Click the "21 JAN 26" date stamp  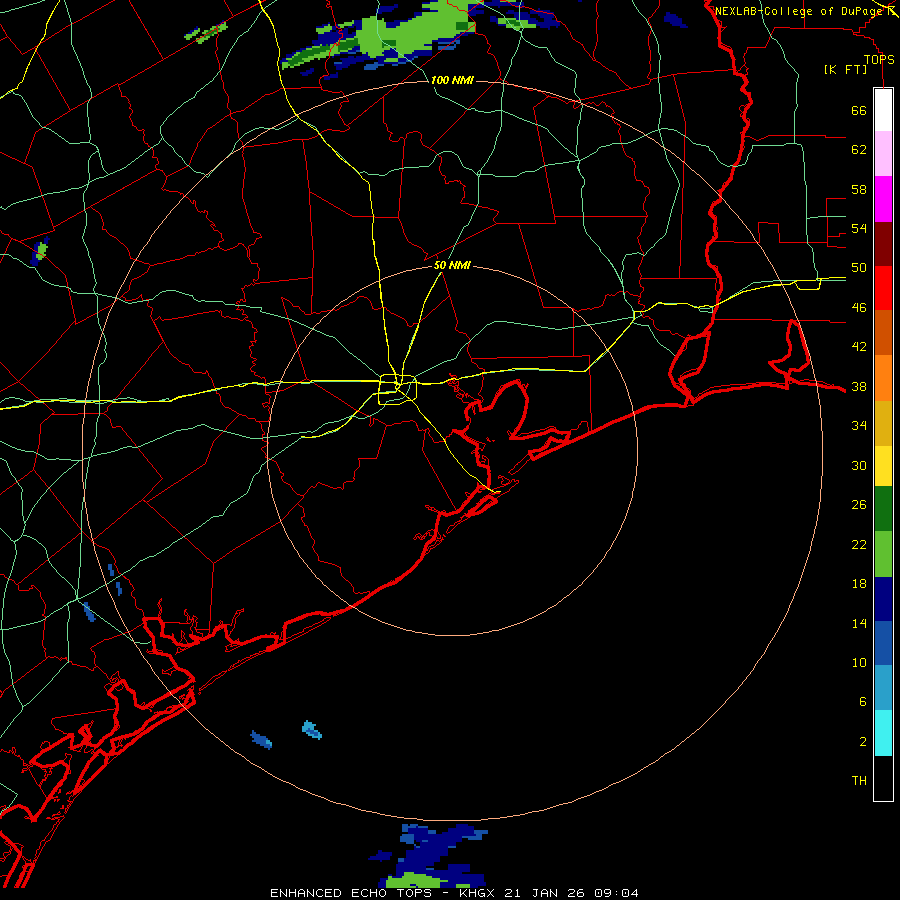(544, 893)
